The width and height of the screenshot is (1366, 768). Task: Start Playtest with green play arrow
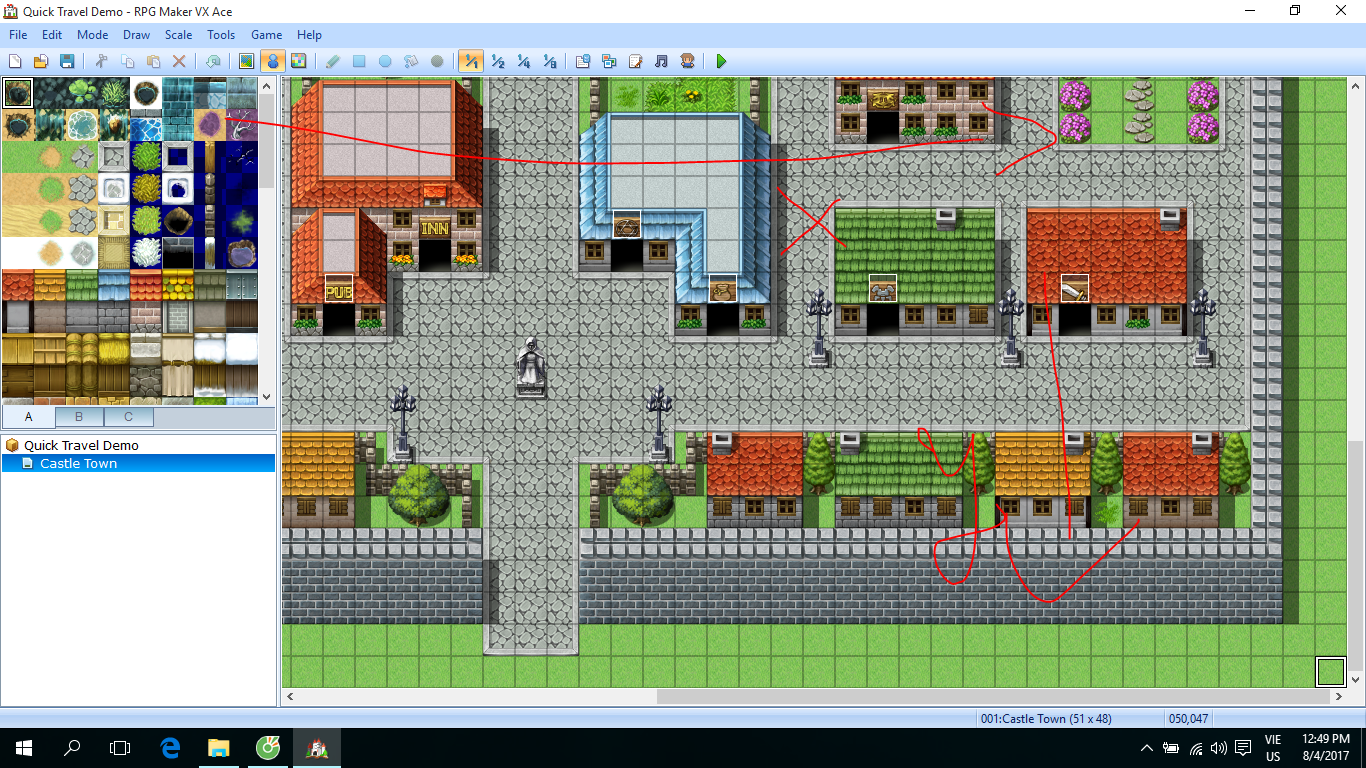click(x=721, y=61)
